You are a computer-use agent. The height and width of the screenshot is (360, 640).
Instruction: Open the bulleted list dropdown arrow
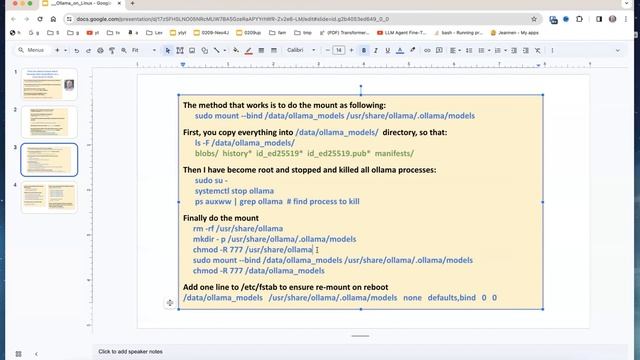489,51
